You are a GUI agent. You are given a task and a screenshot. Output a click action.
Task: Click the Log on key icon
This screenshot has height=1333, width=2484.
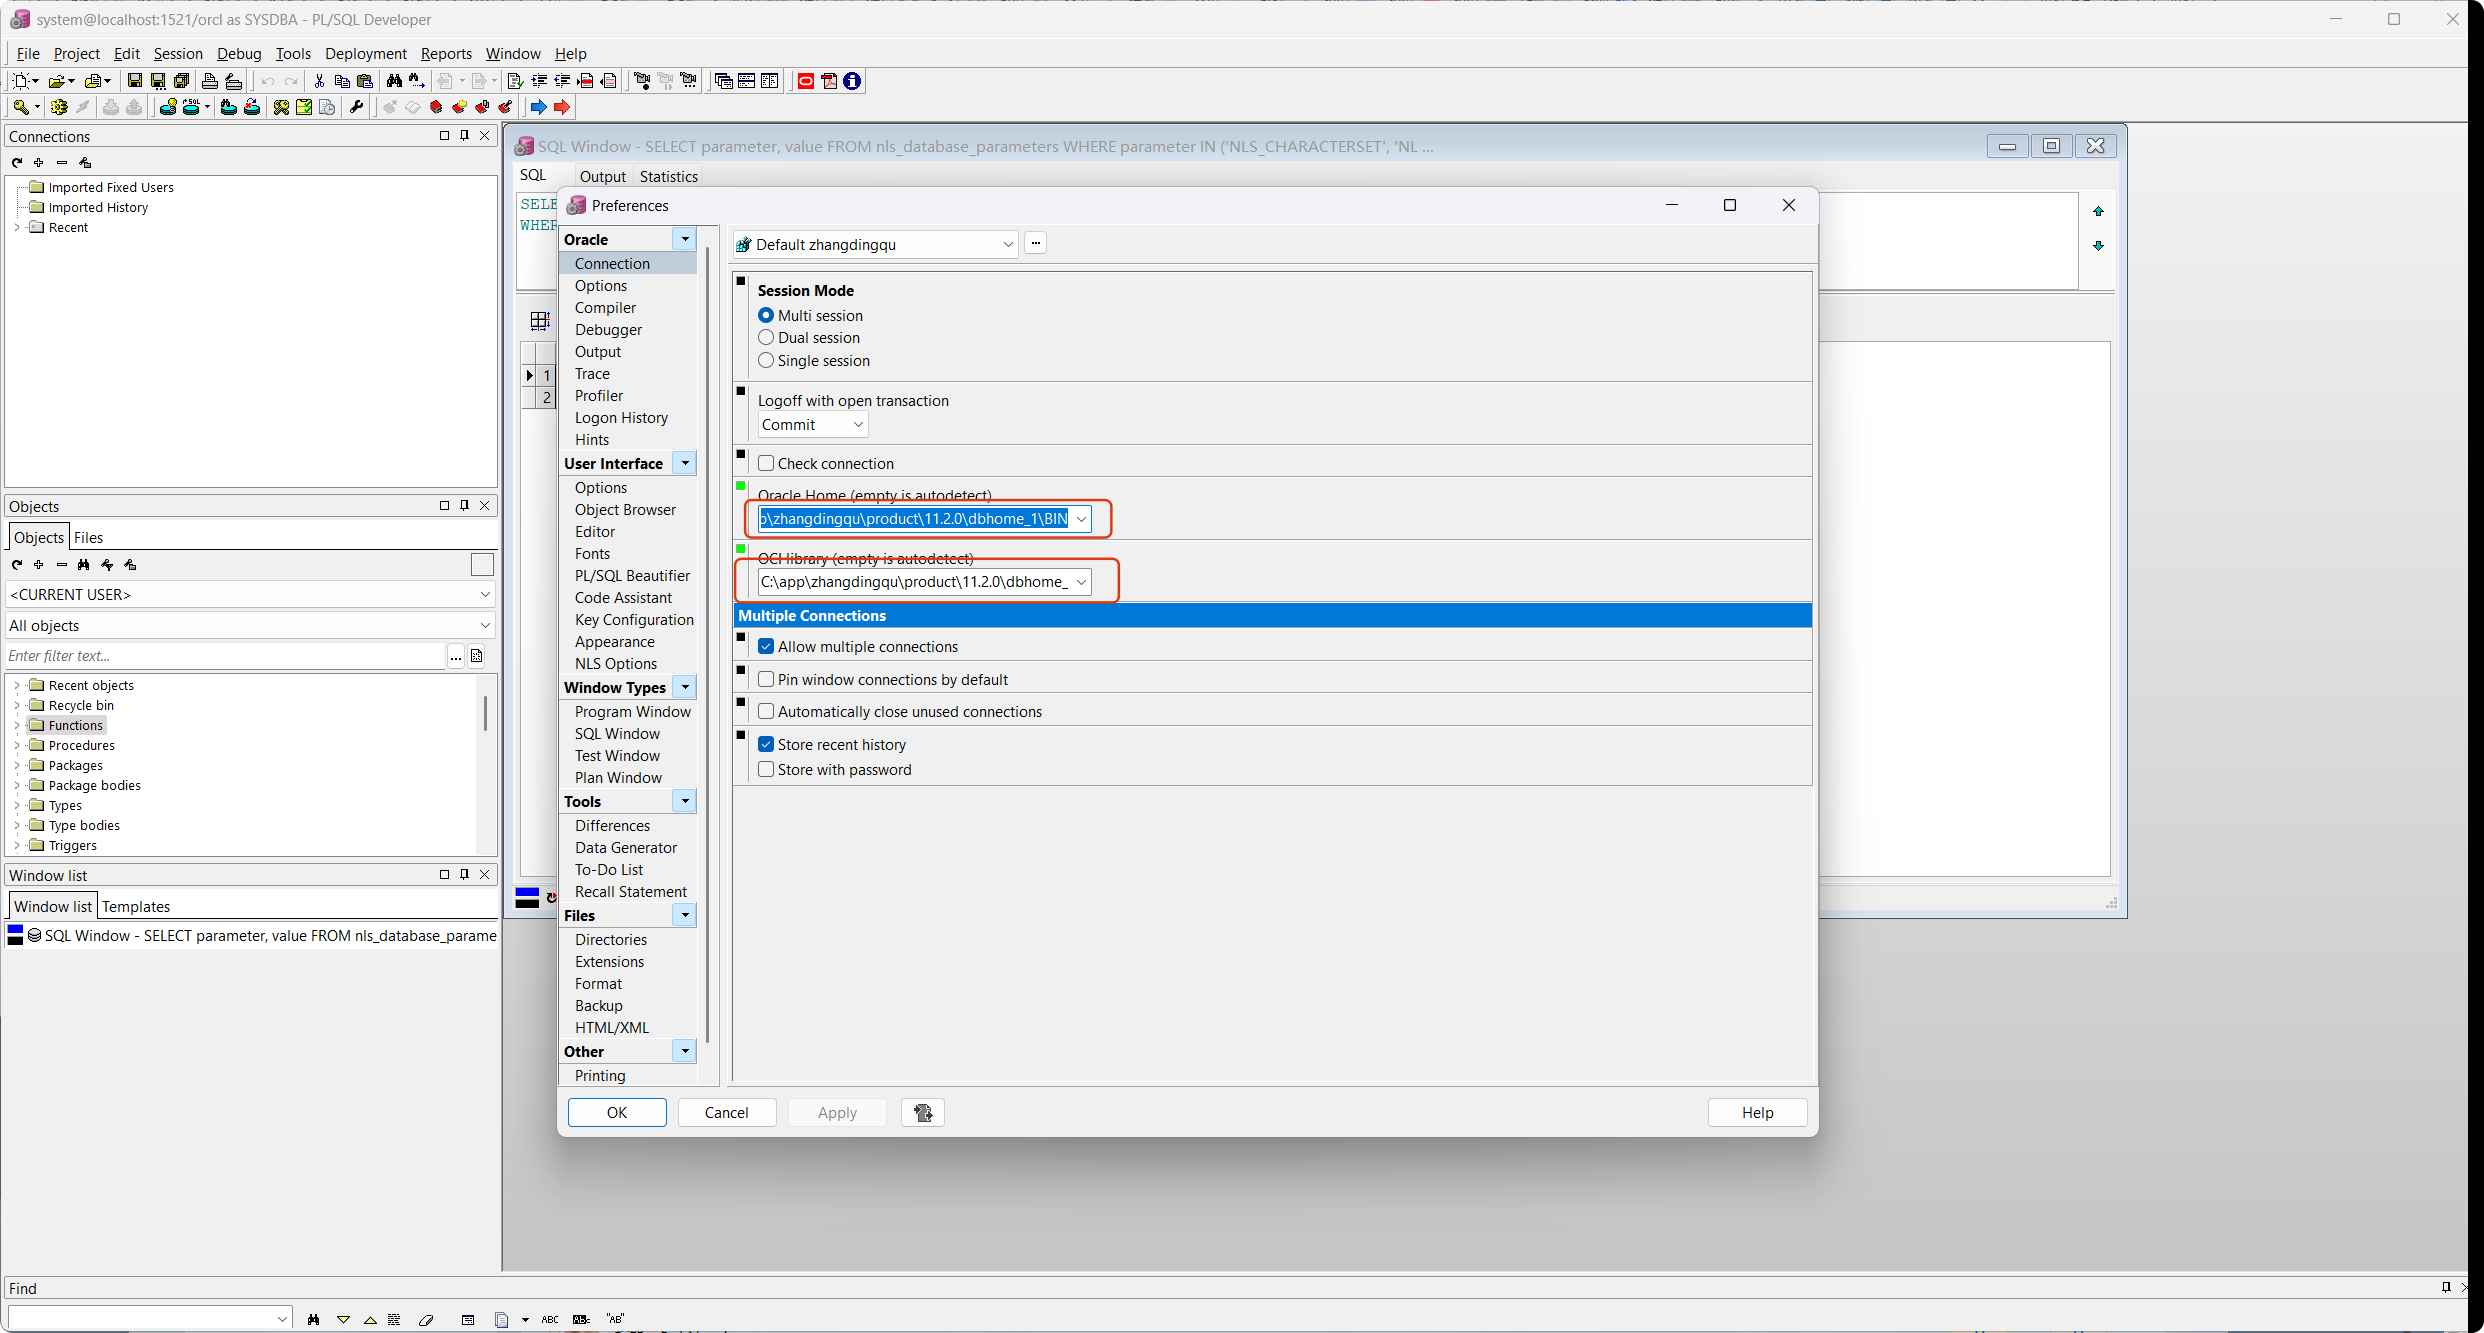point(19,107)
